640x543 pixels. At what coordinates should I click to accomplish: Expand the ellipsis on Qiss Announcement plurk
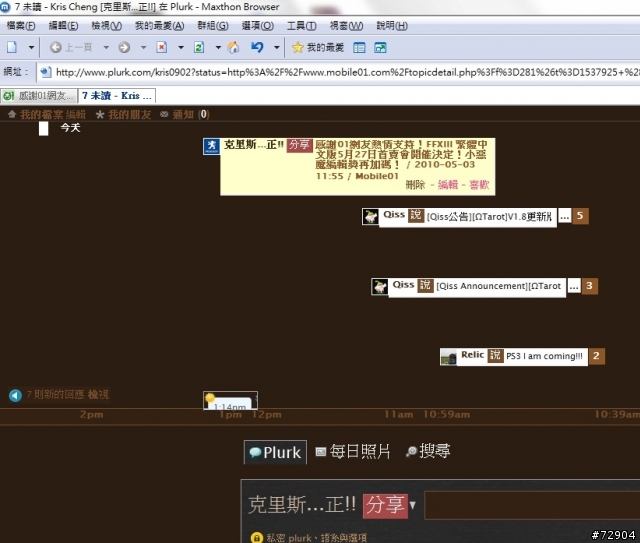coord(574,286)
